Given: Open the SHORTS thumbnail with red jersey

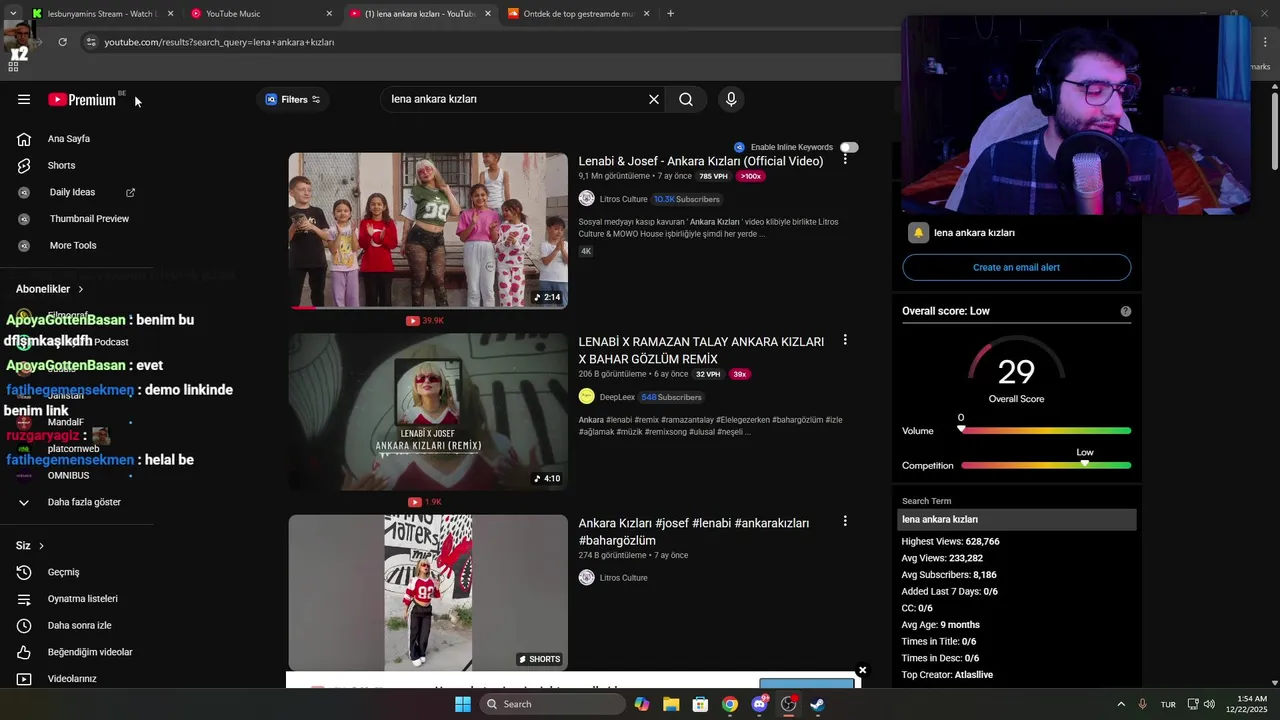Looking at the screenshot, I should 428,593.
